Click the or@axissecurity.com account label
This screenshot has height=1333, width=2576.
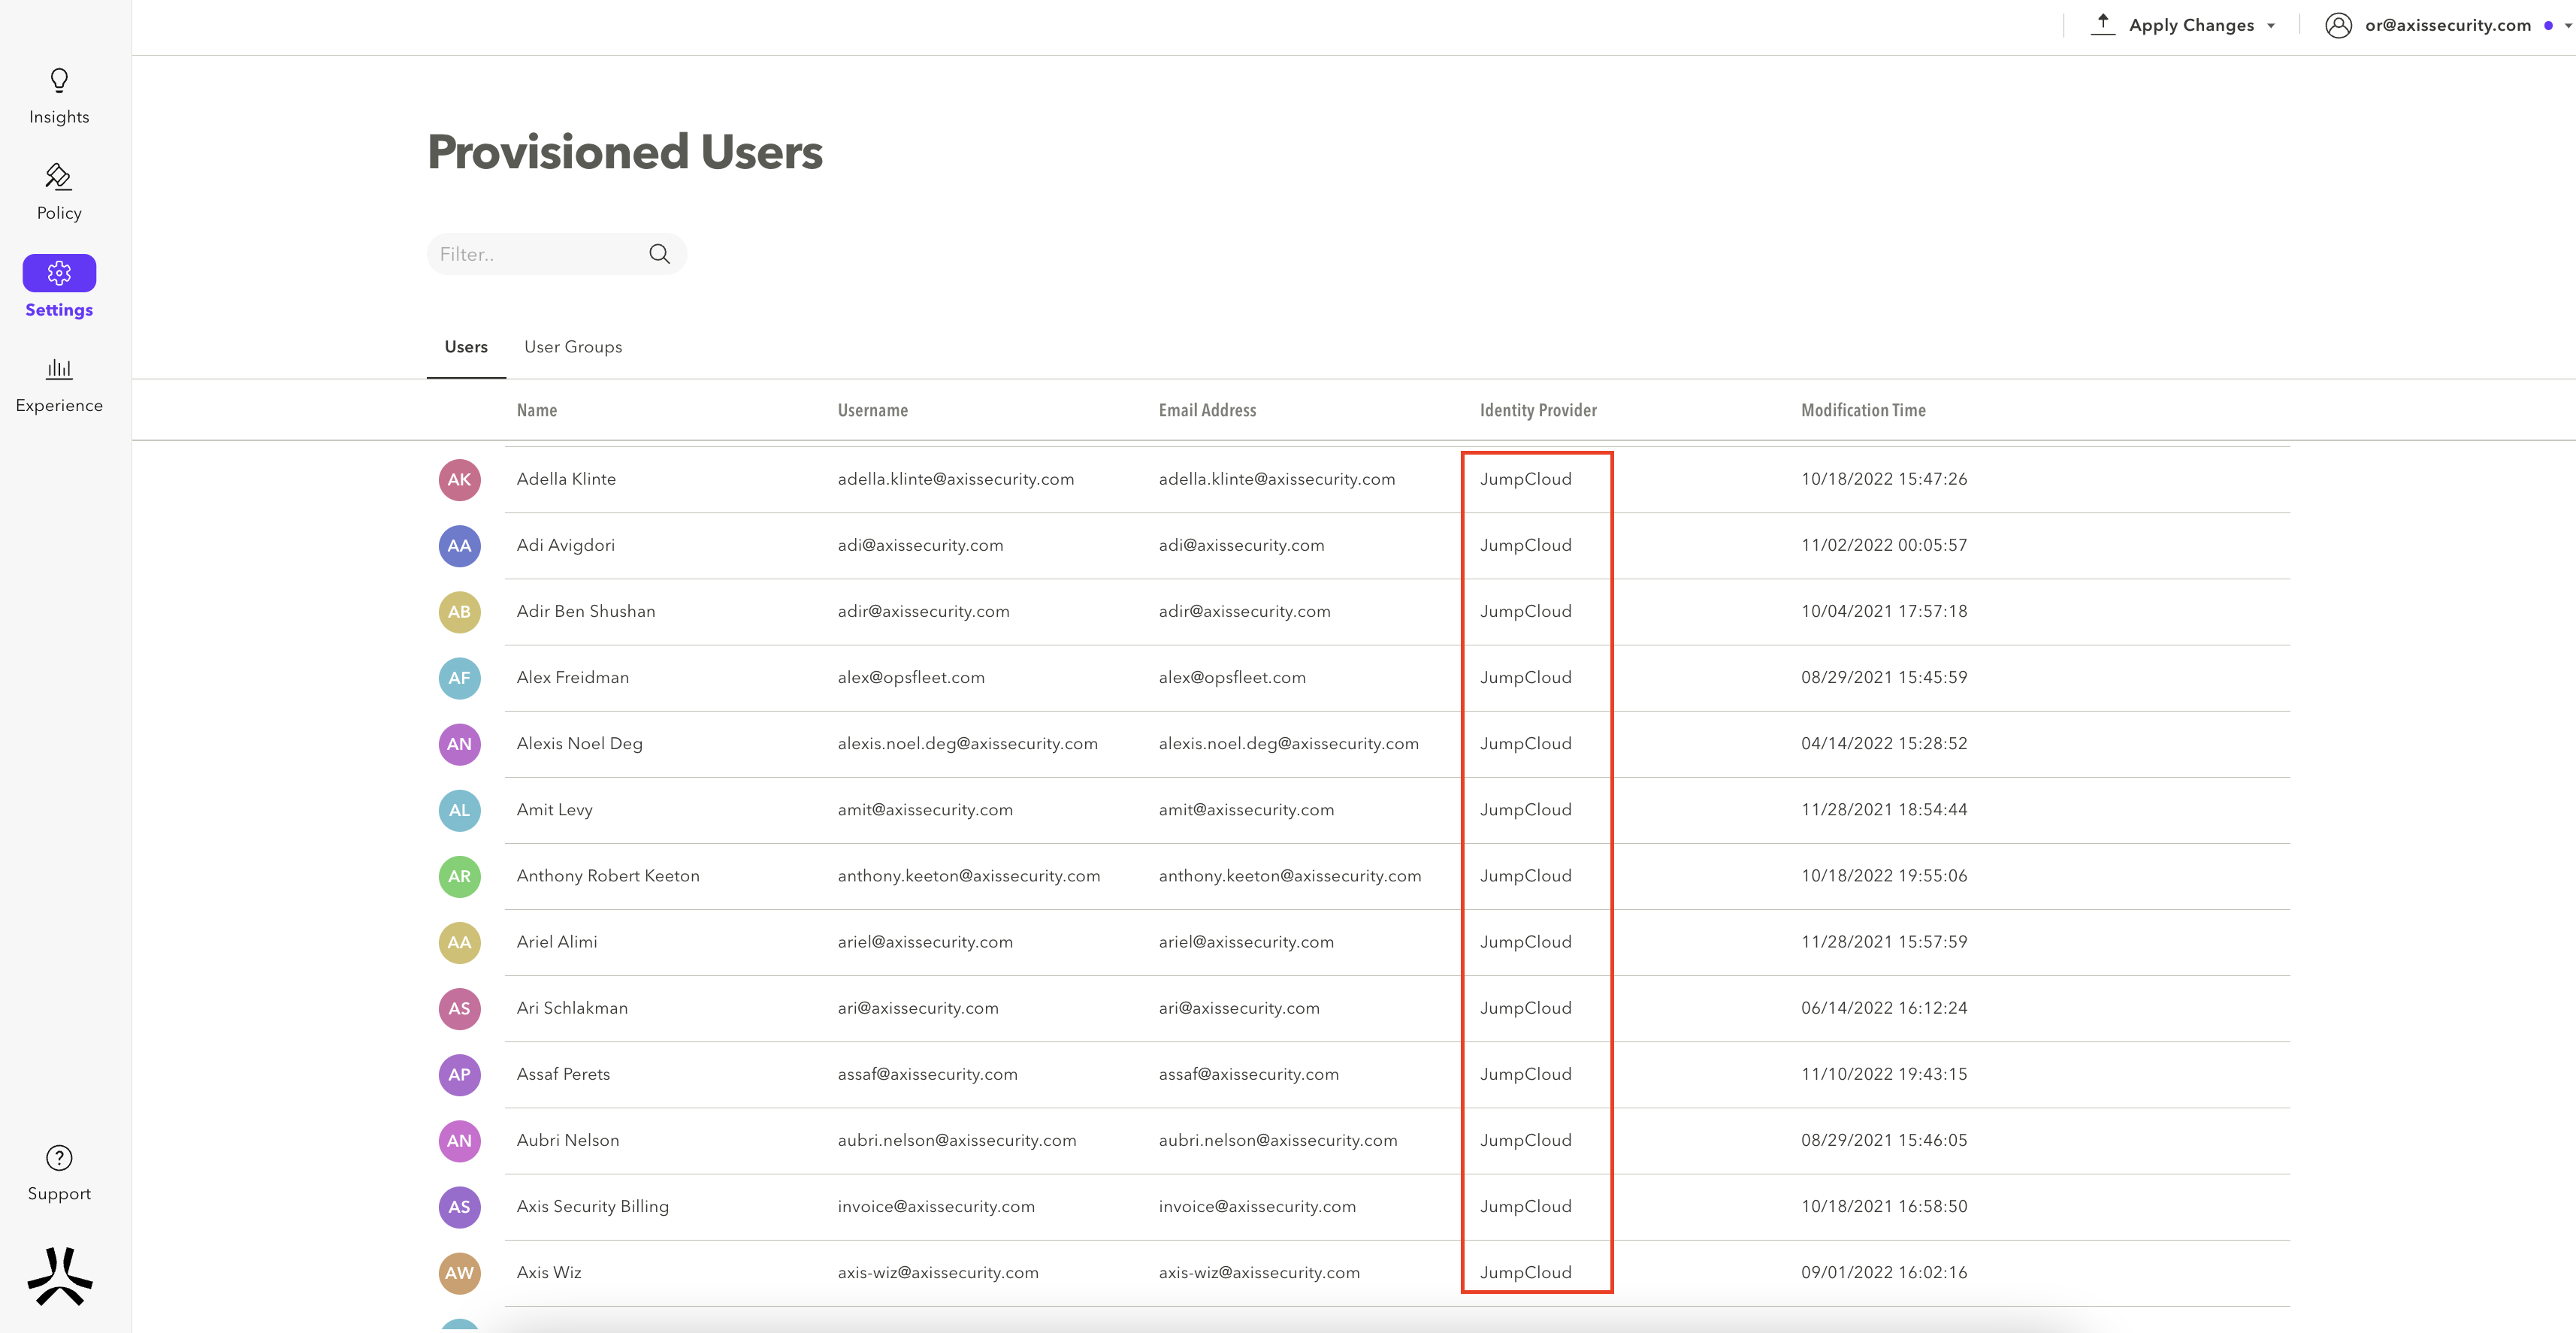[x=2447, y=25]
